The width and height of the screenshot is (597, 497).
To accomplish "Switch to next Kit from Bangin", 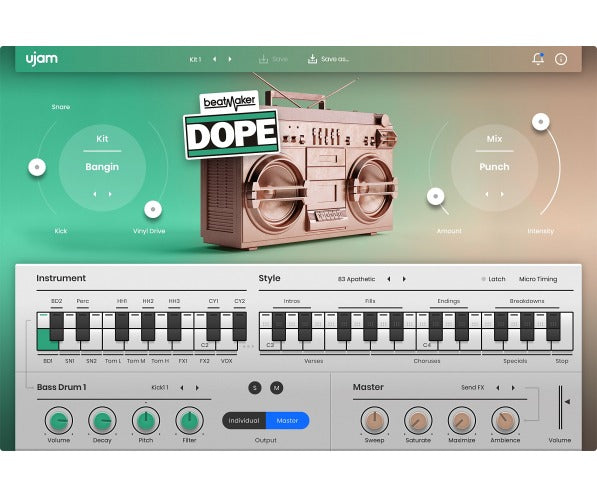I will 110,194.
